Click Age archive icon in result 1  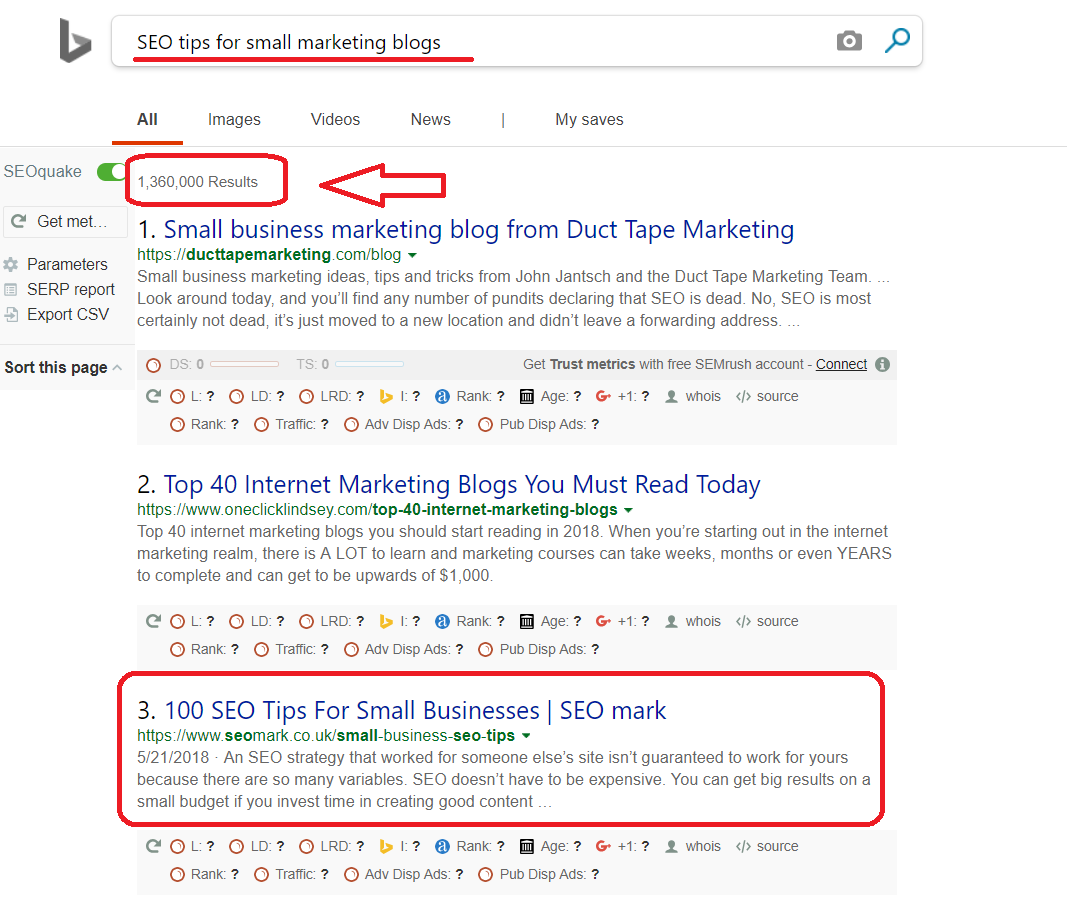point(527,397)
